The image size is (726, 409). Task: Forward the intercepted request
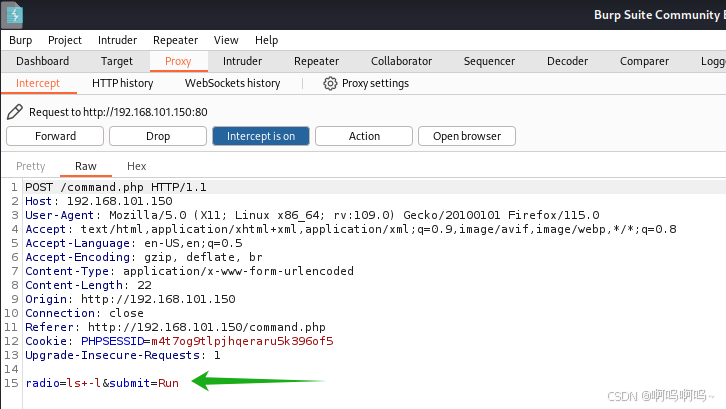click(55, 136)
